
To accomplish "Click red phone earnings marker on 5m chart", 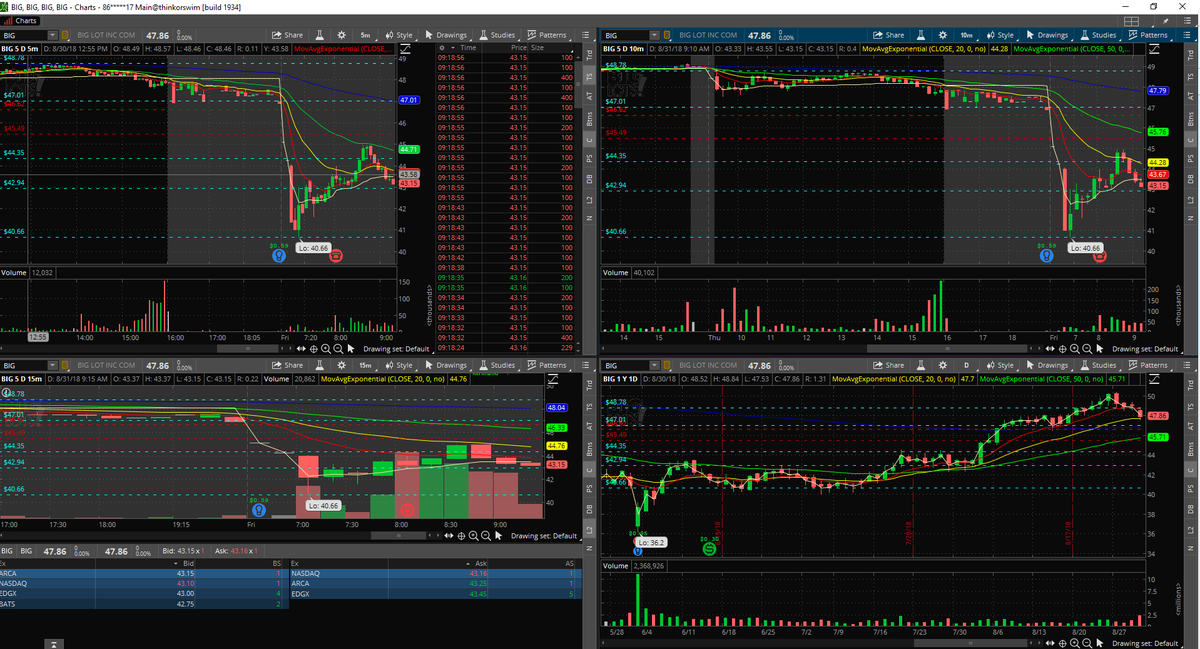I will click(x=335, y=255).
